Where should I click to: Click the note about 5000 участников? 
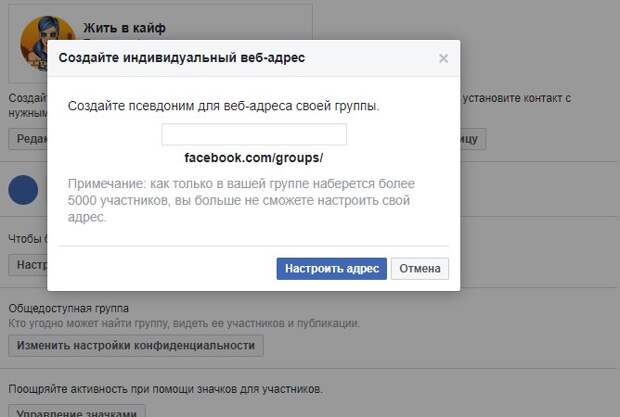[x=241, y=200]
